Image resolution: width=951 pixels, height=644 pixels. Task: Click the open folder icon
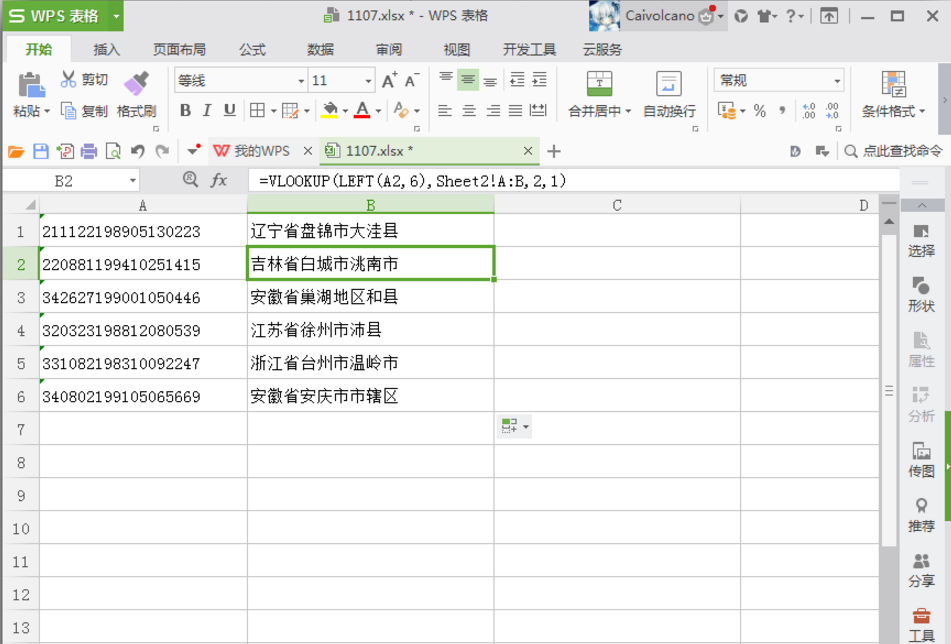(x=16, y=151)
